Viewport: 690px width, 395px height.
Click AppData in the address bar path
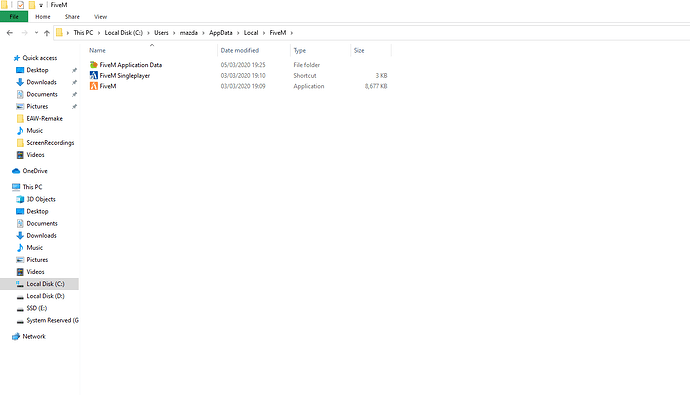[x=220, y=33]
